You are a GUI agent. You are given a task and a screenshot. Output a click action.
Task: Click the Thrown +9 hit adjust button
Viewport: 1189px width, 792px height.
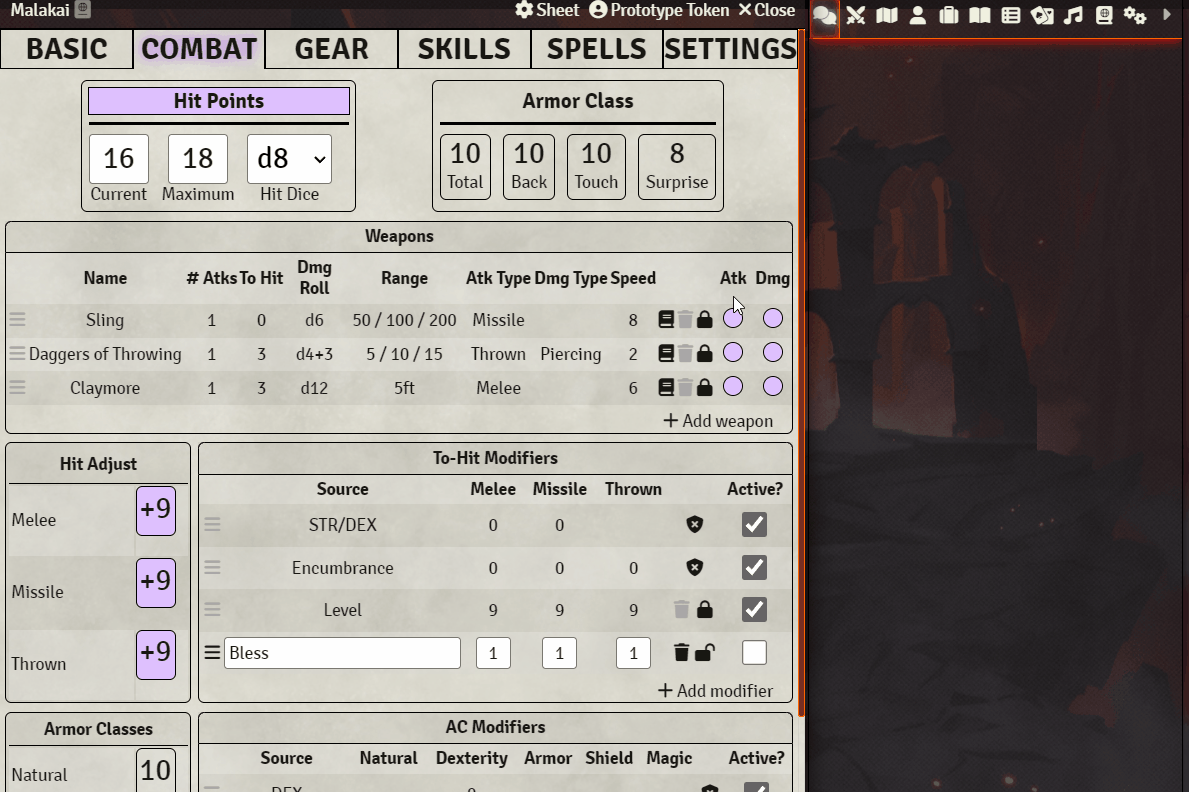[x=156, y=655]
